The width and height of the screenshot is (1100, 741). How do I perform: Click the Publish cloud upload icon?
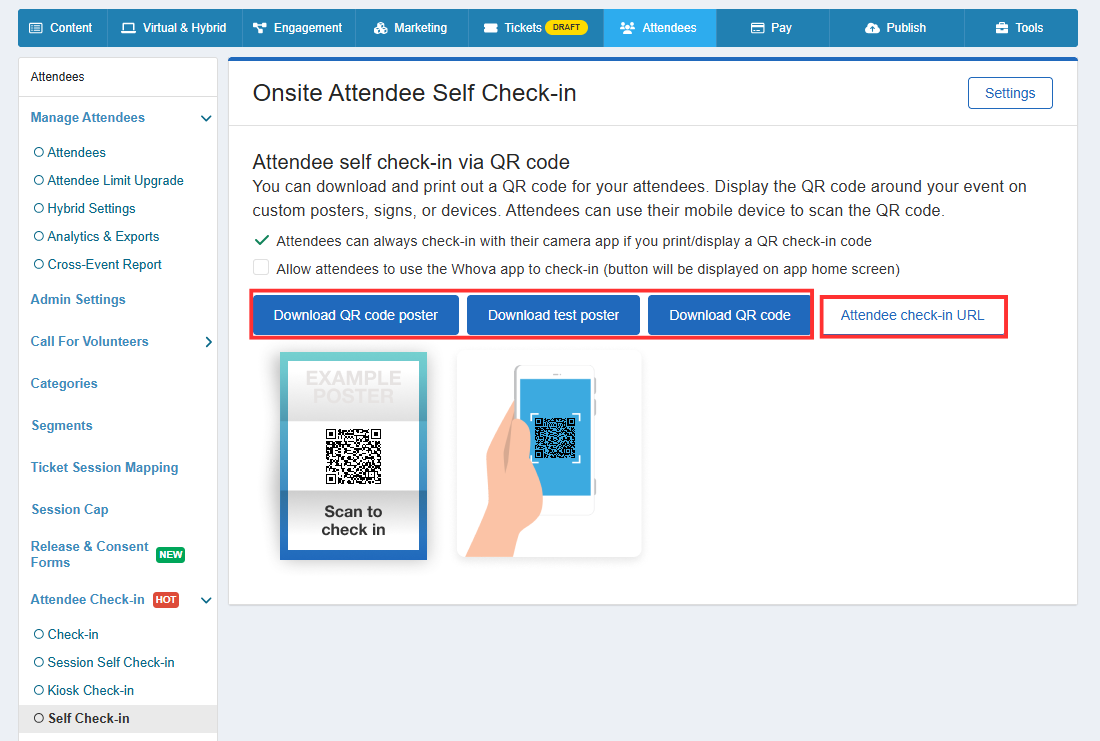(x=872, y=28)
